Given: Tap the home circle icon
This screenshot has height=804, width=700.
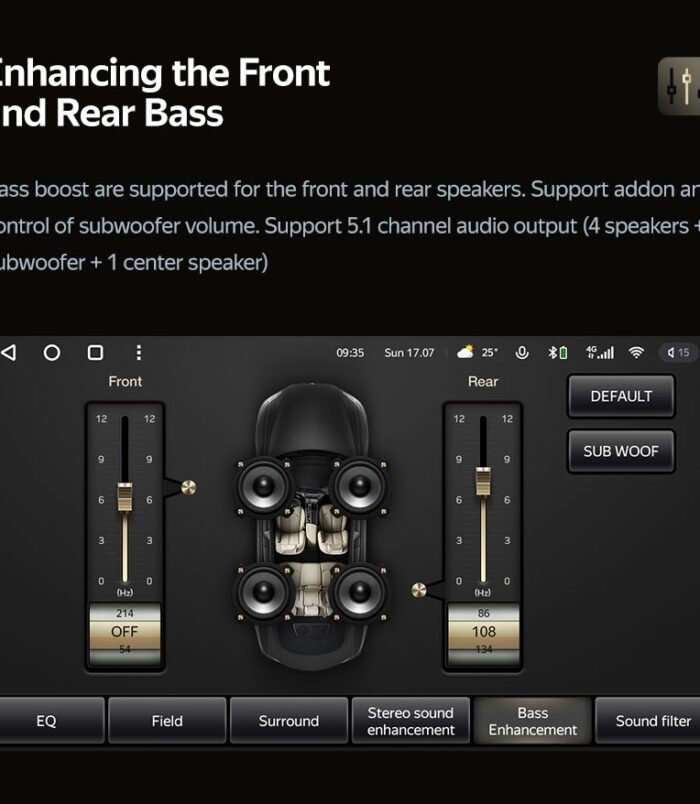Looking at the screenshot, I should click(52, 353).
